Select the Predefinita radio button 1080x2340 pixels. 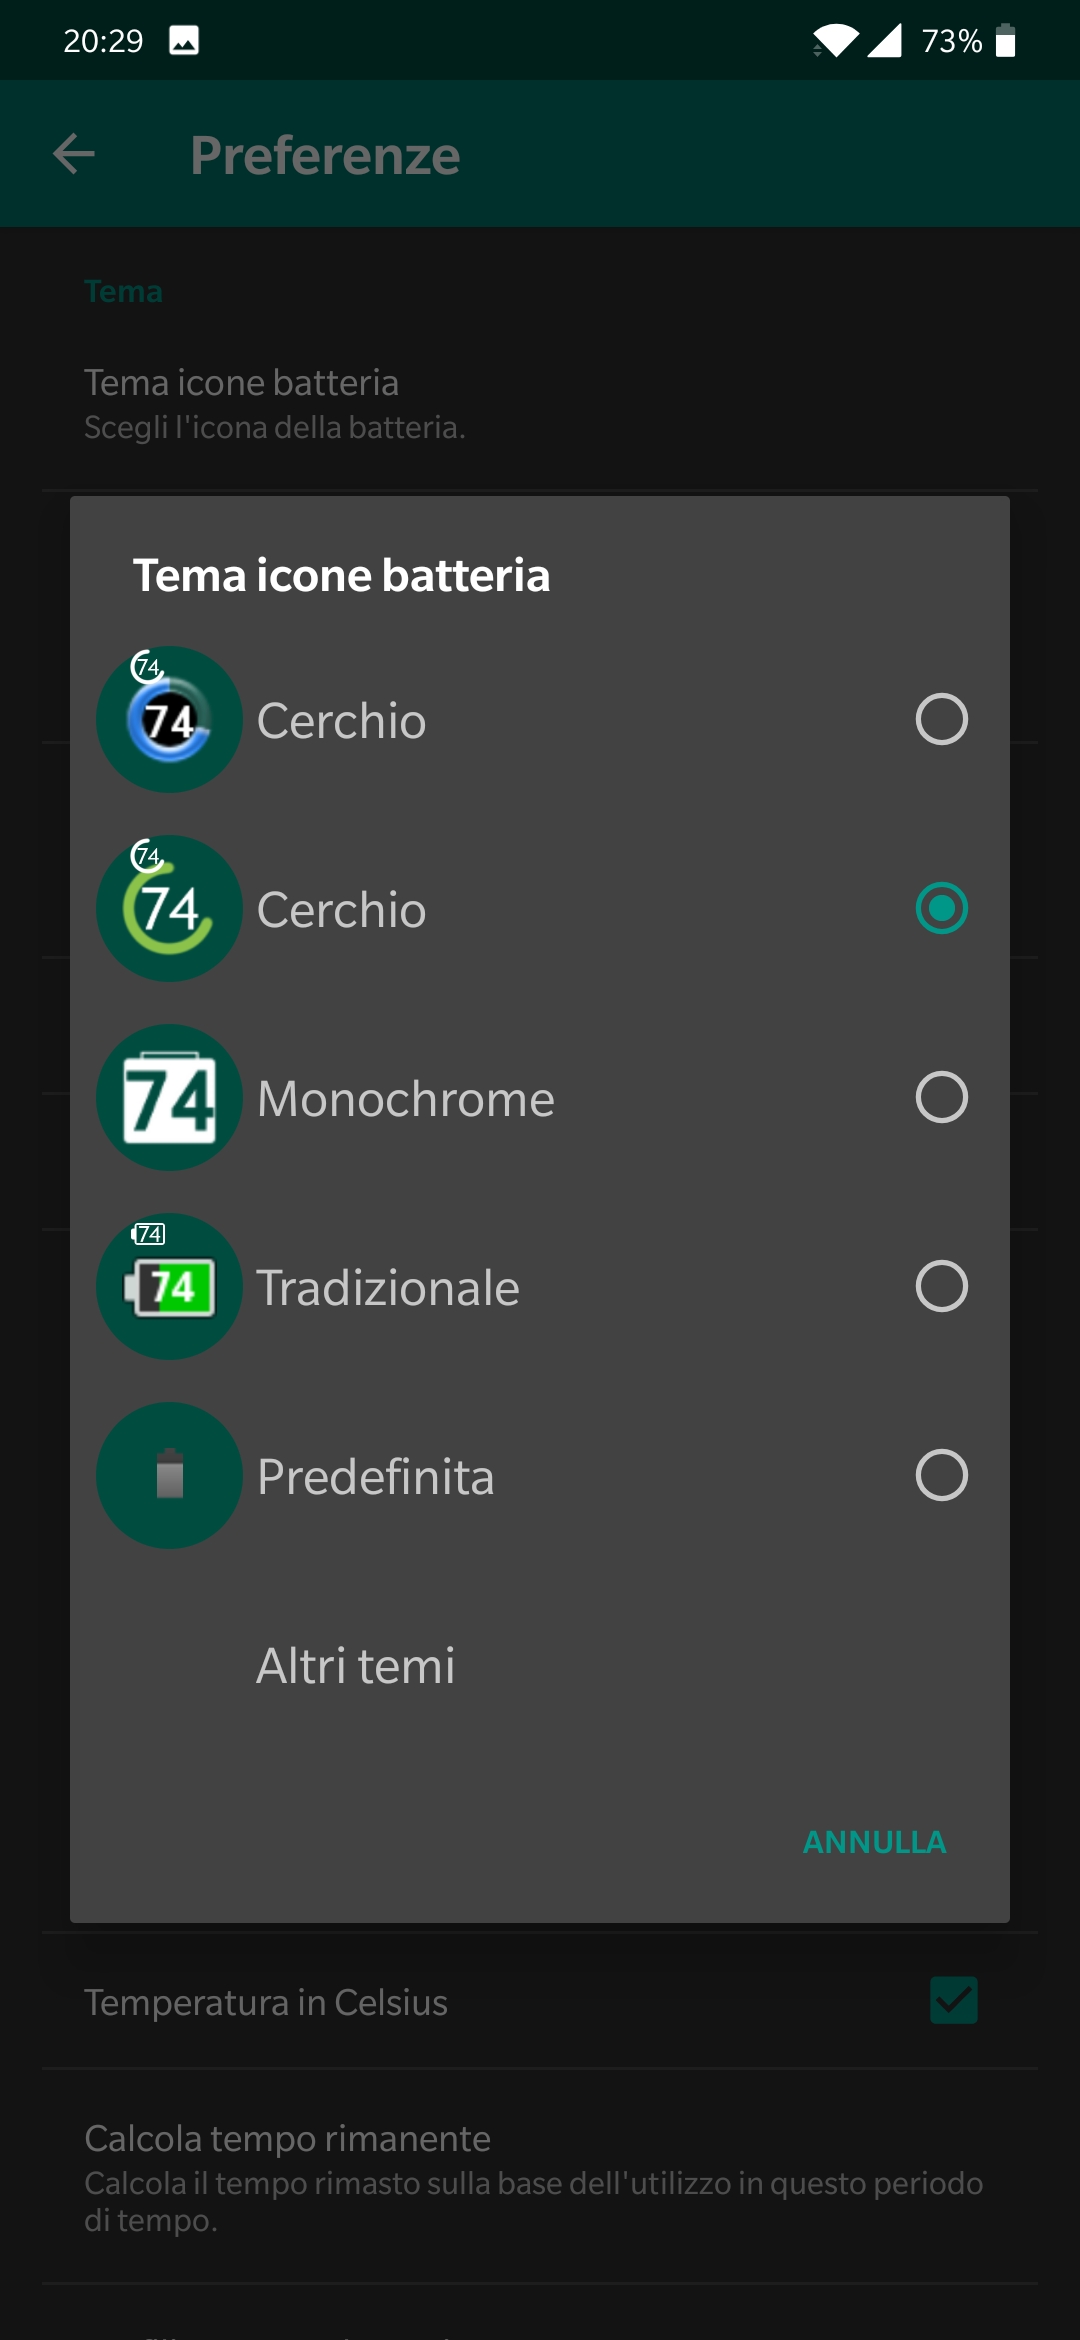click(x=941, y=1476)
